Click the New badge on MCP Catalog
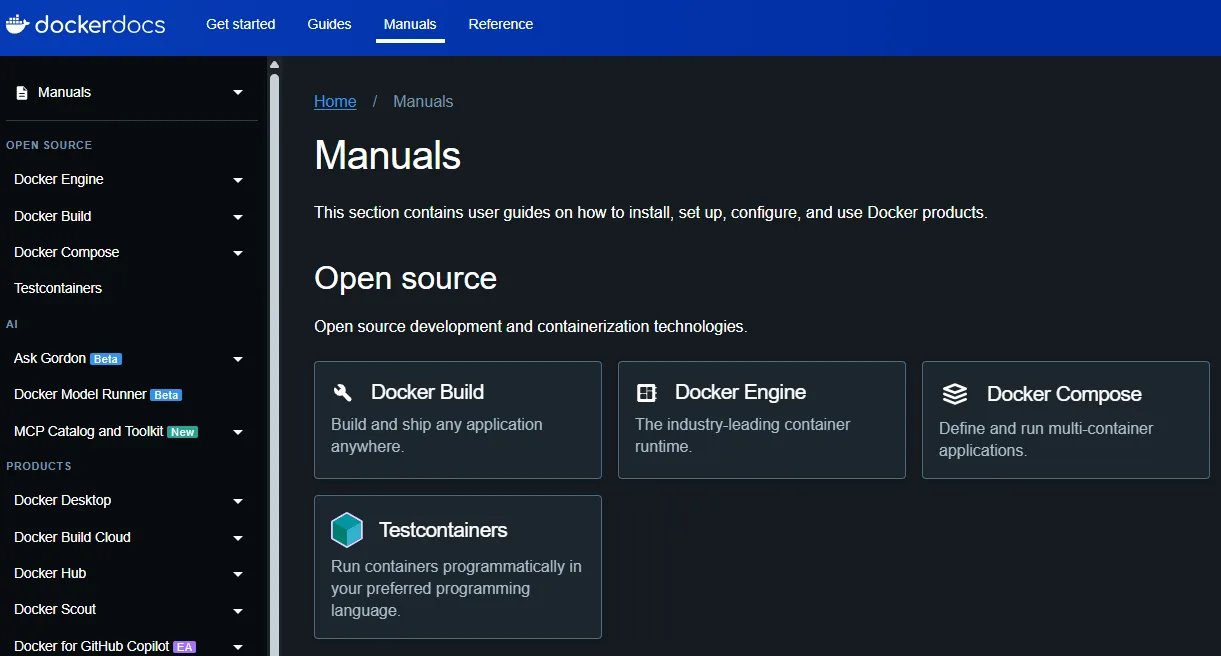Image resolution: width=1221 pixels, height=656 pixels. (x=182, y=432)
